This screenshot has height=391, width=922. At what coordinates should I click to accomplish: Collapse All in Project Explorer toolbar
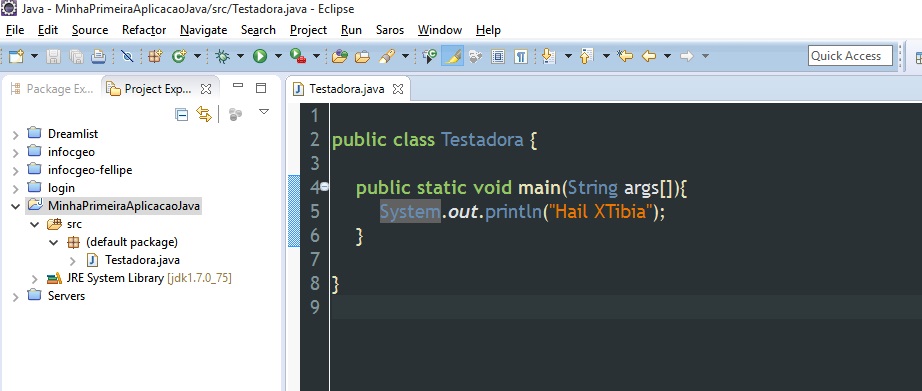click(x=182, y=114)
